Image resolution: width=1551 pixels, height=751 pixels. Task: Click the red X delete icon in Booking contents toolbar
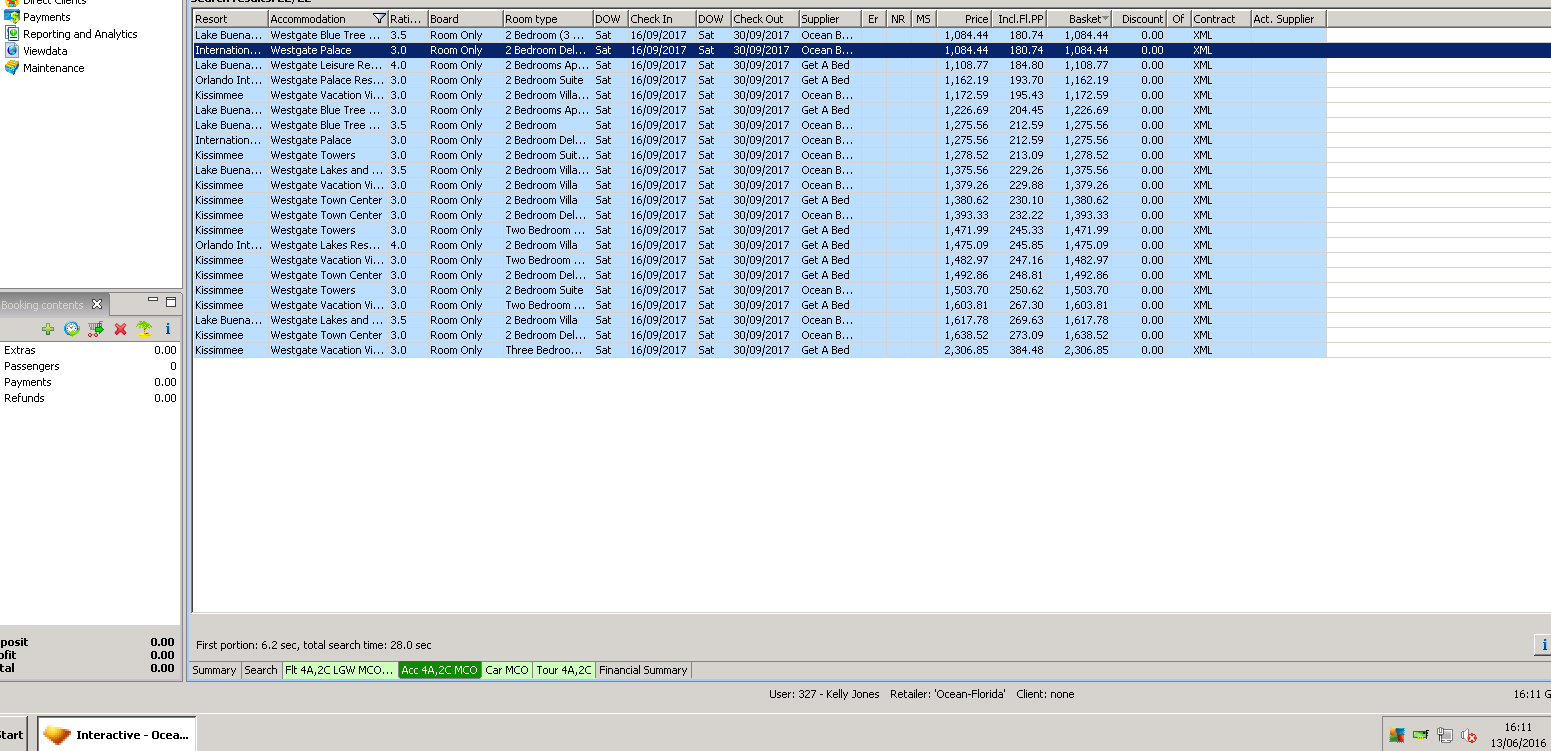point(120,328)
